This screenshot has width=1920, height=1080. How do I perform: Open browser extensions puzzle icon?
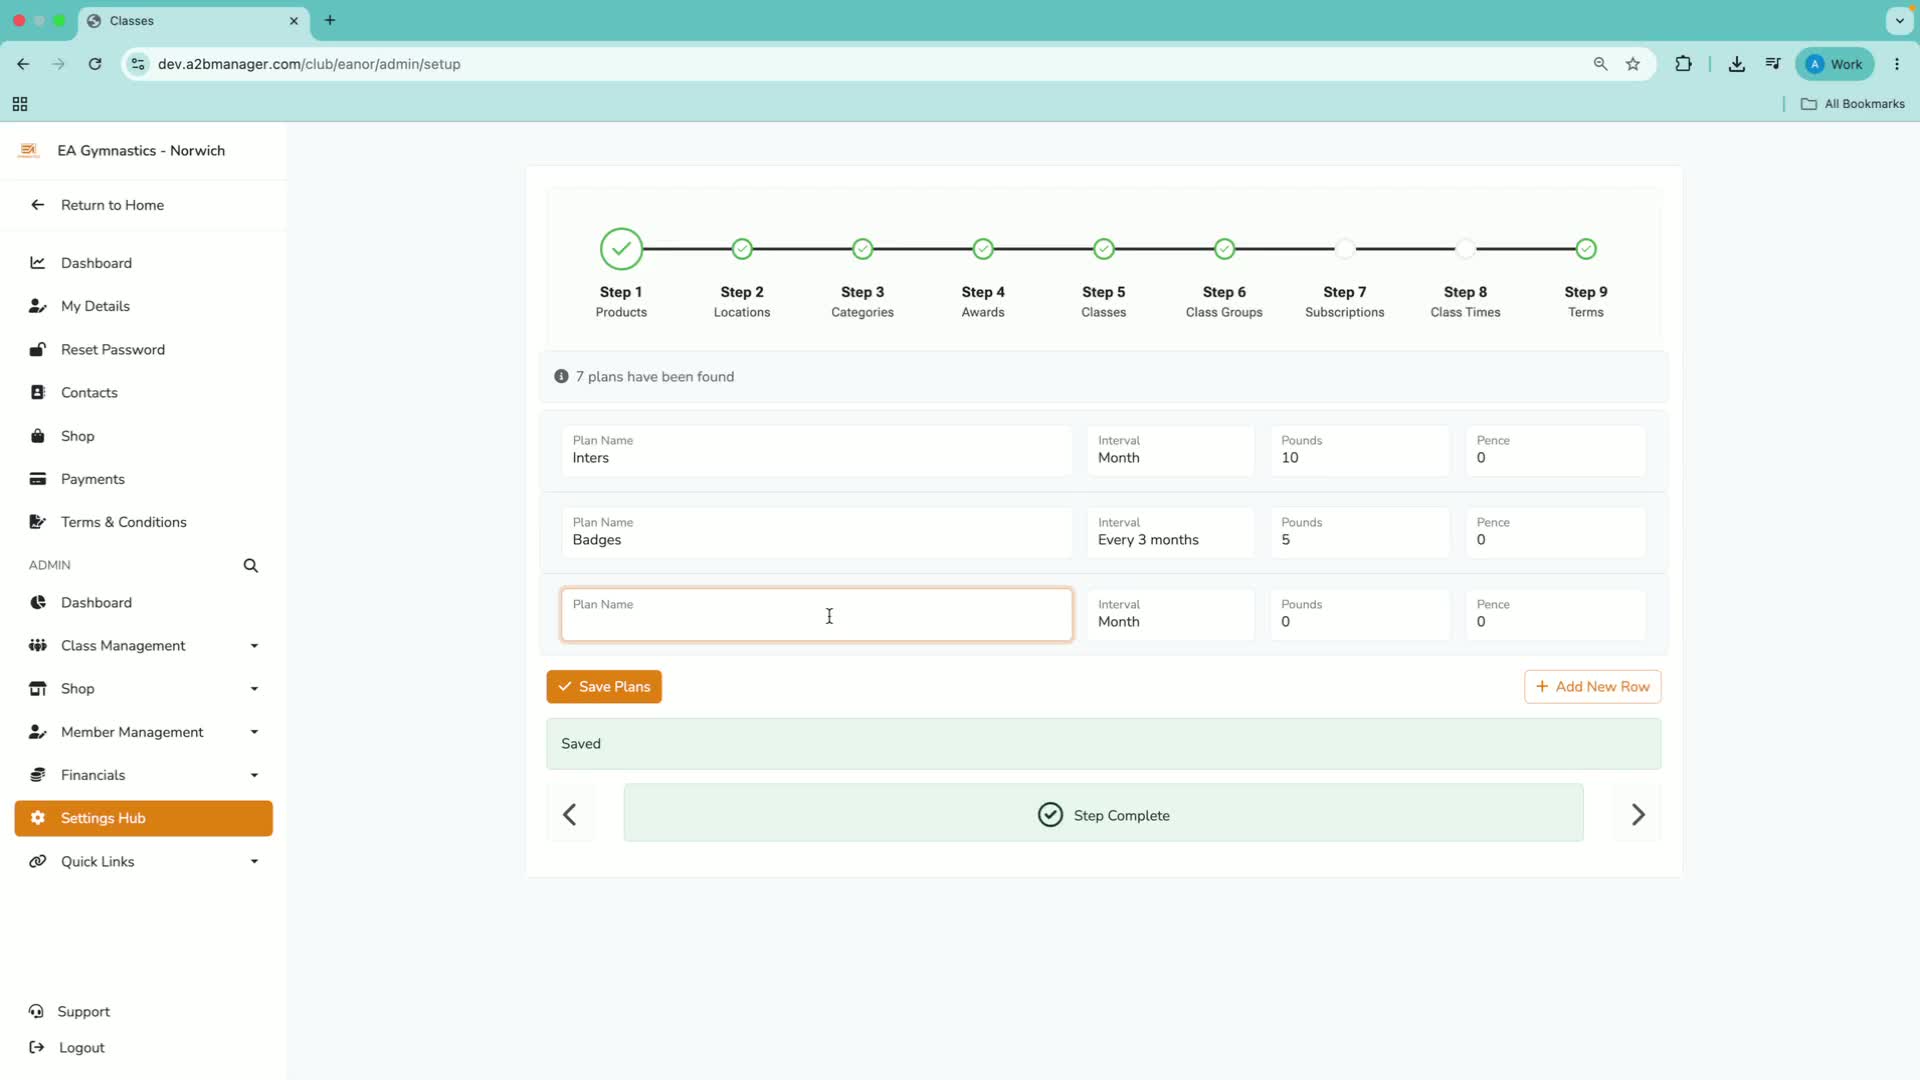click(x=1684, y=64)
